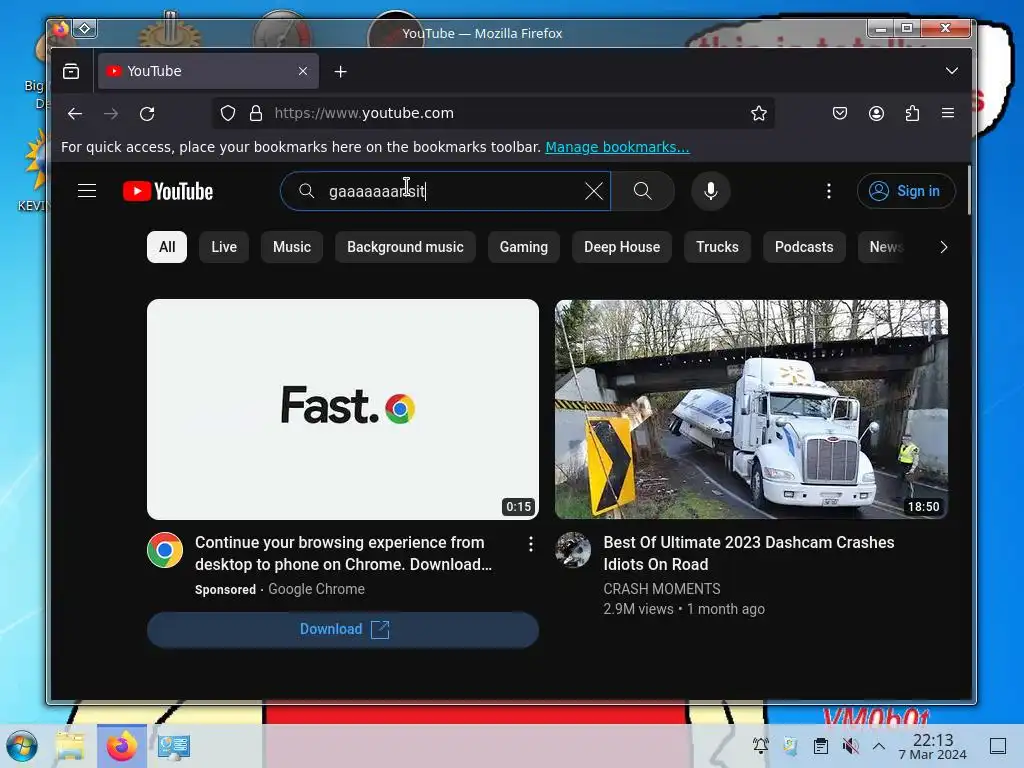Select the Gaming filter chip
Viewport: 1024px width, 768px height.
524,247
